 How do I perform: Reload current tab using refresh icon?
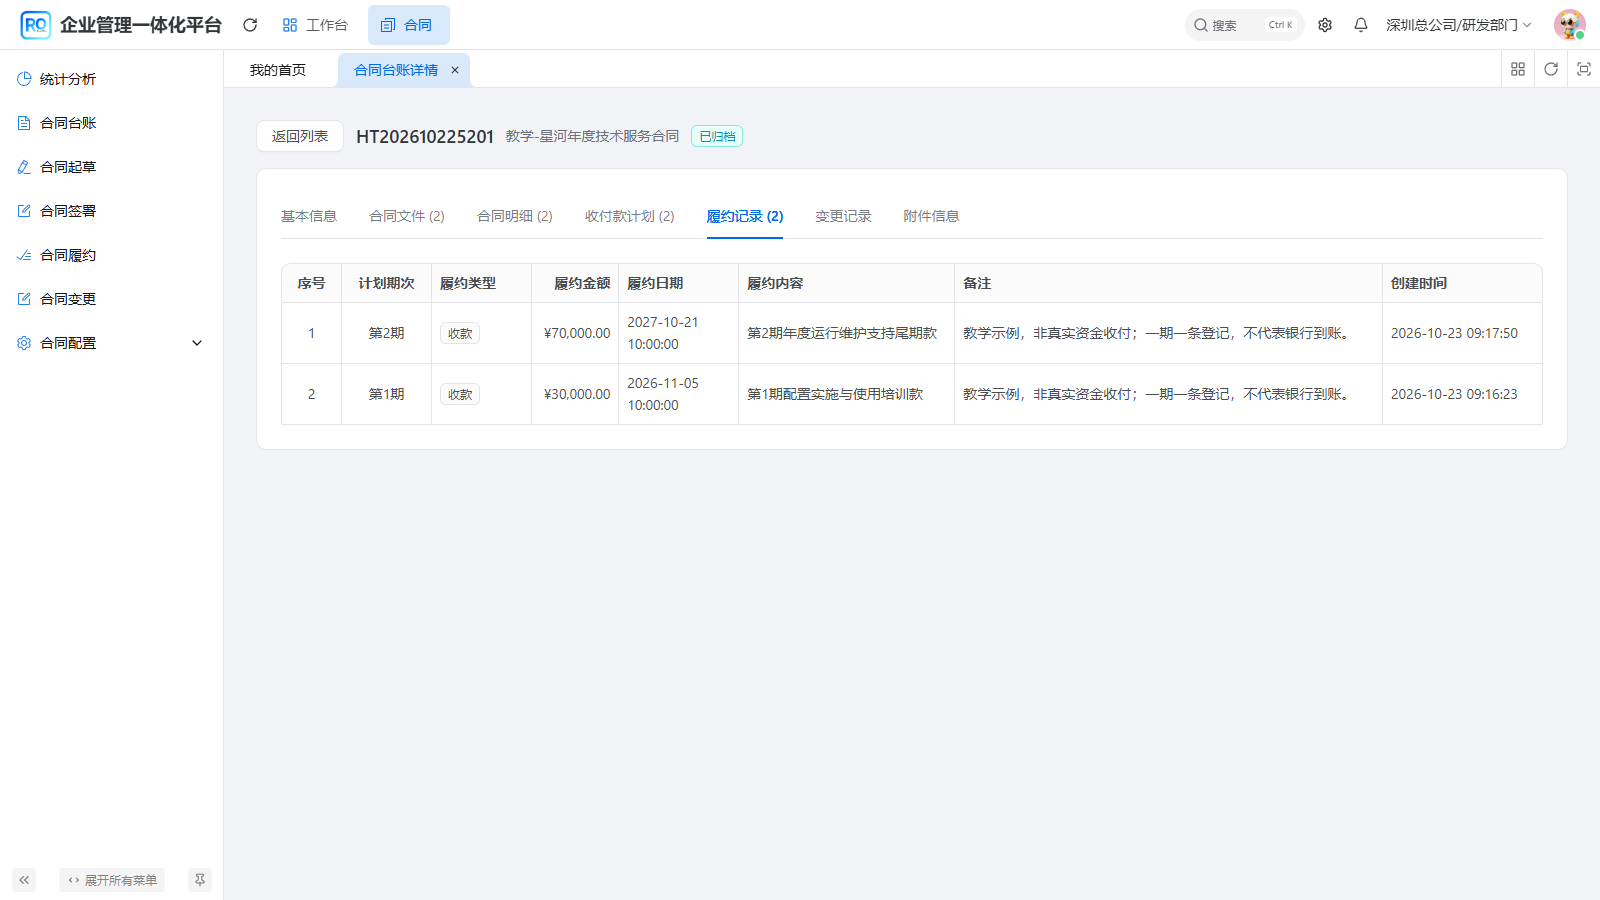point(1551,69)
